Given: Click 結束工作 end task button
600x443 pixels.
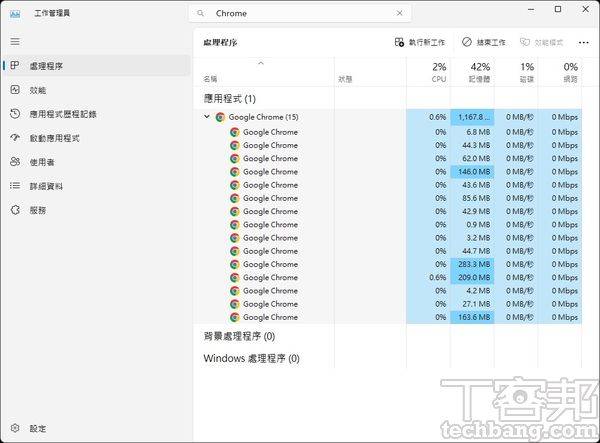Looking at the screenshot, I should pyautogui.click(x=484, y=42).
